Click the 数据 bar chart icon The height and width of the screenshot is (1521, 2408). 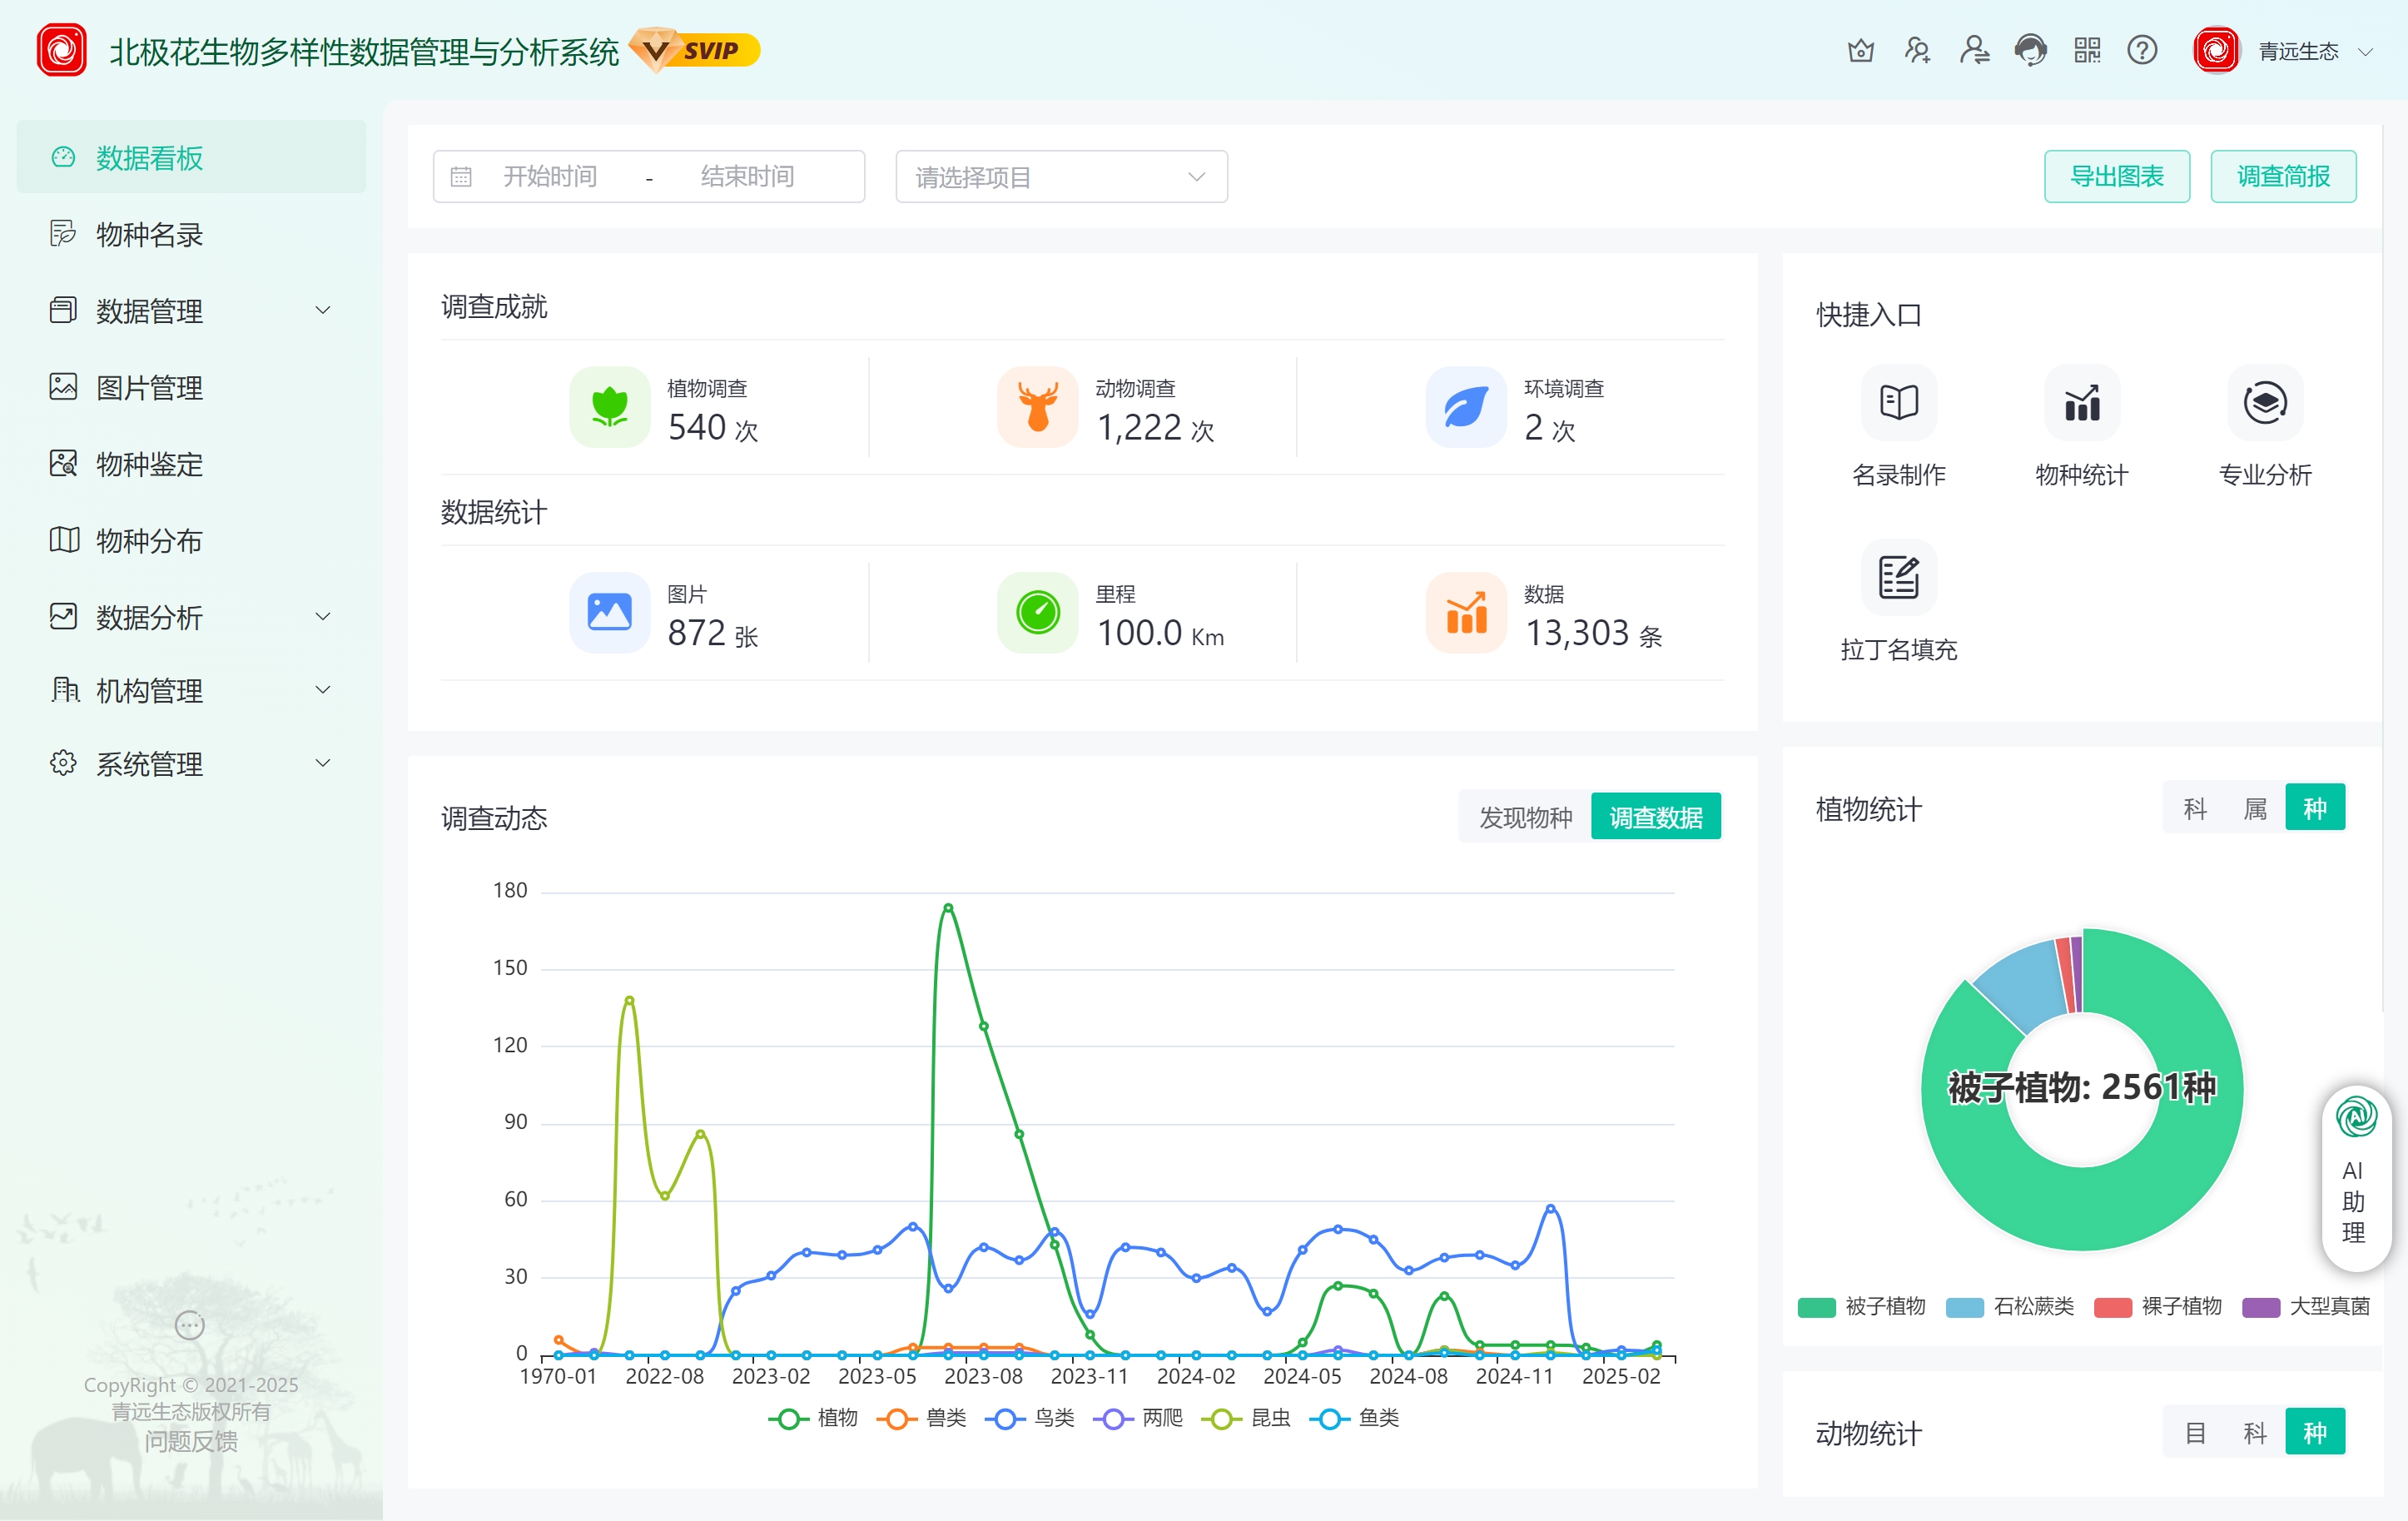pyautogui.click(x=1466, y=612)
